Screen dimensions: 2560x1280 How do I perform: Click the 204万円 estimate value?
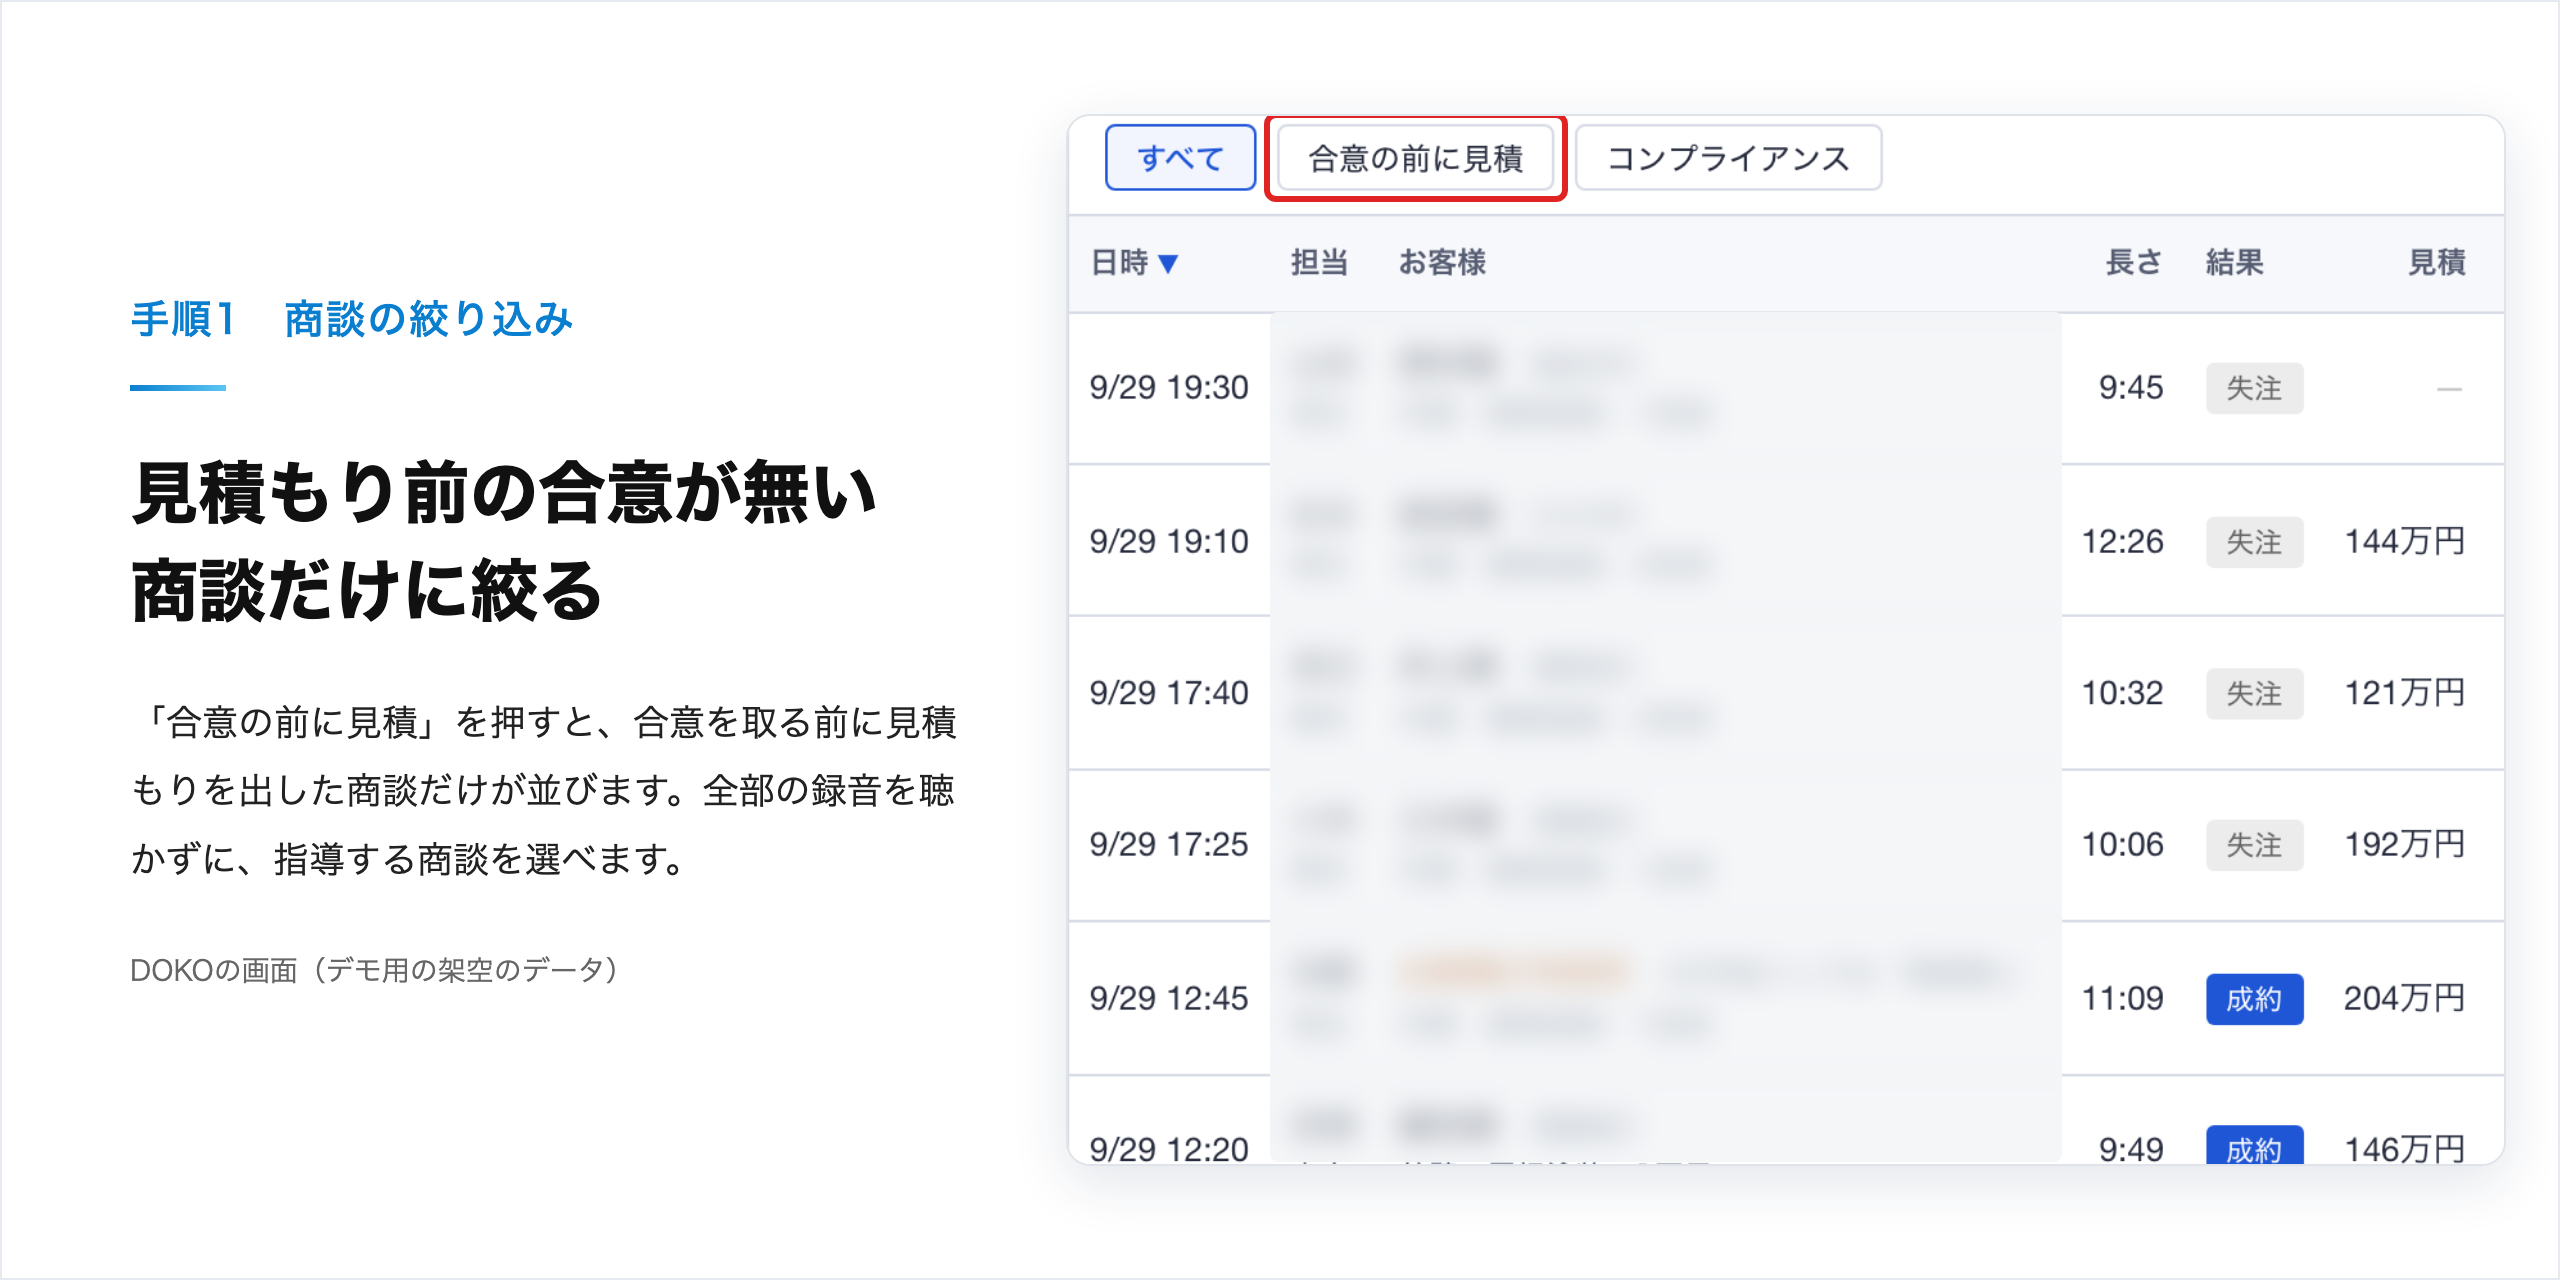pos(2405,999)
